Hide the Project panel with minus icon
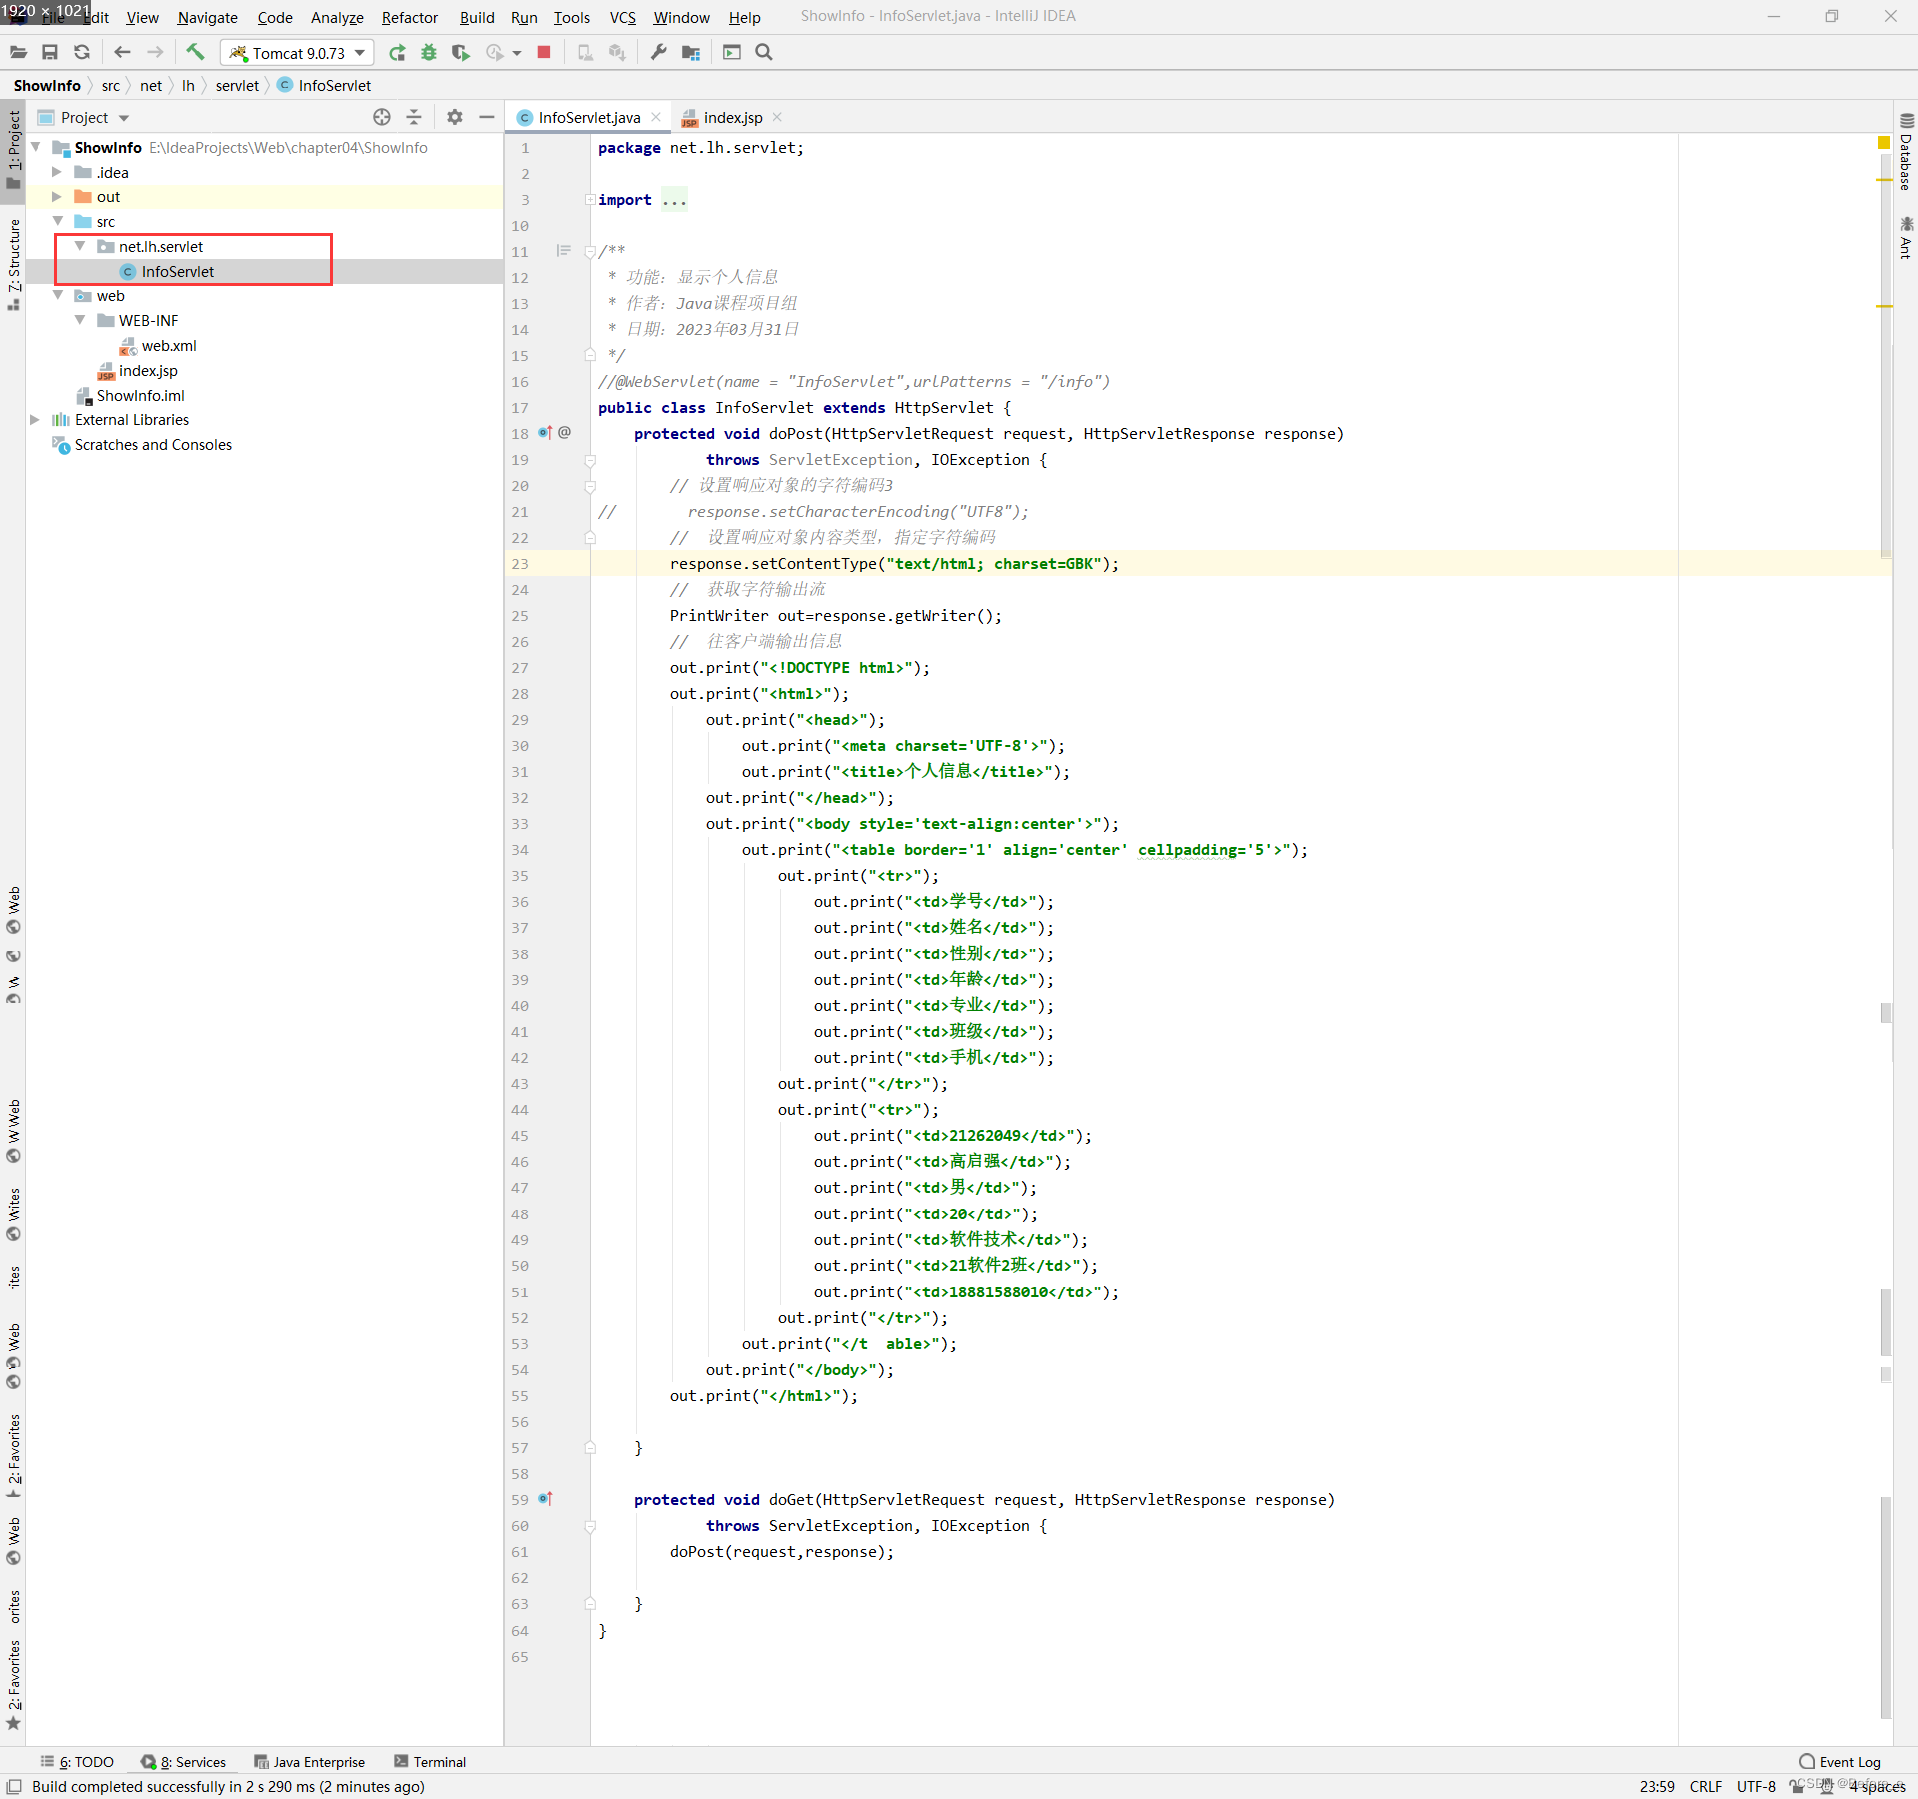 coord(487,117)
